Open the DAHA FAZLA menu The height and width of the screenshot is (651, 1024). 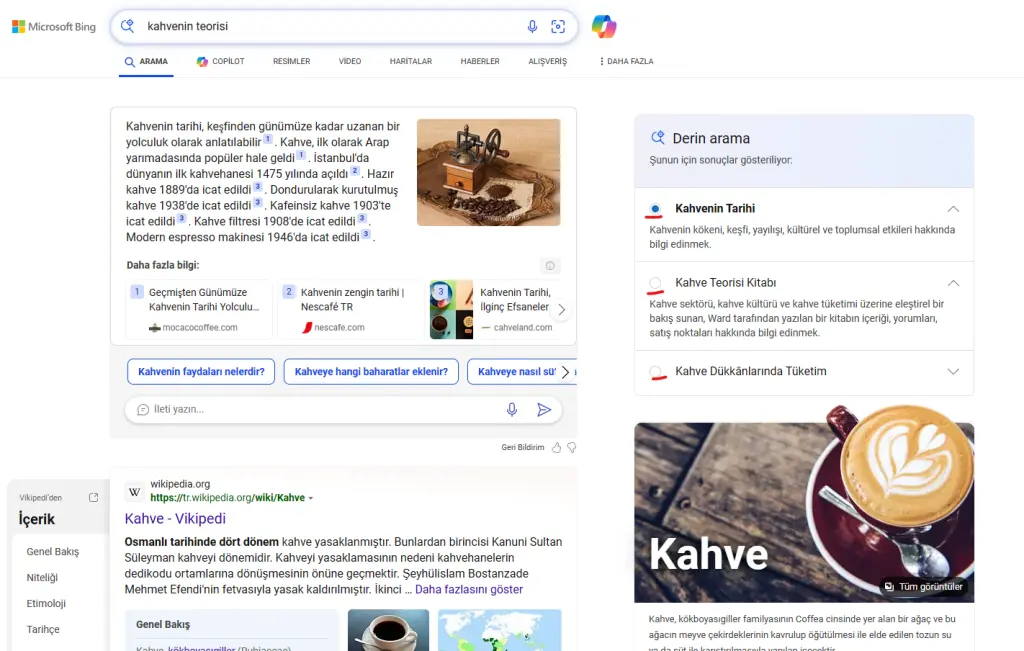[626, 61]
